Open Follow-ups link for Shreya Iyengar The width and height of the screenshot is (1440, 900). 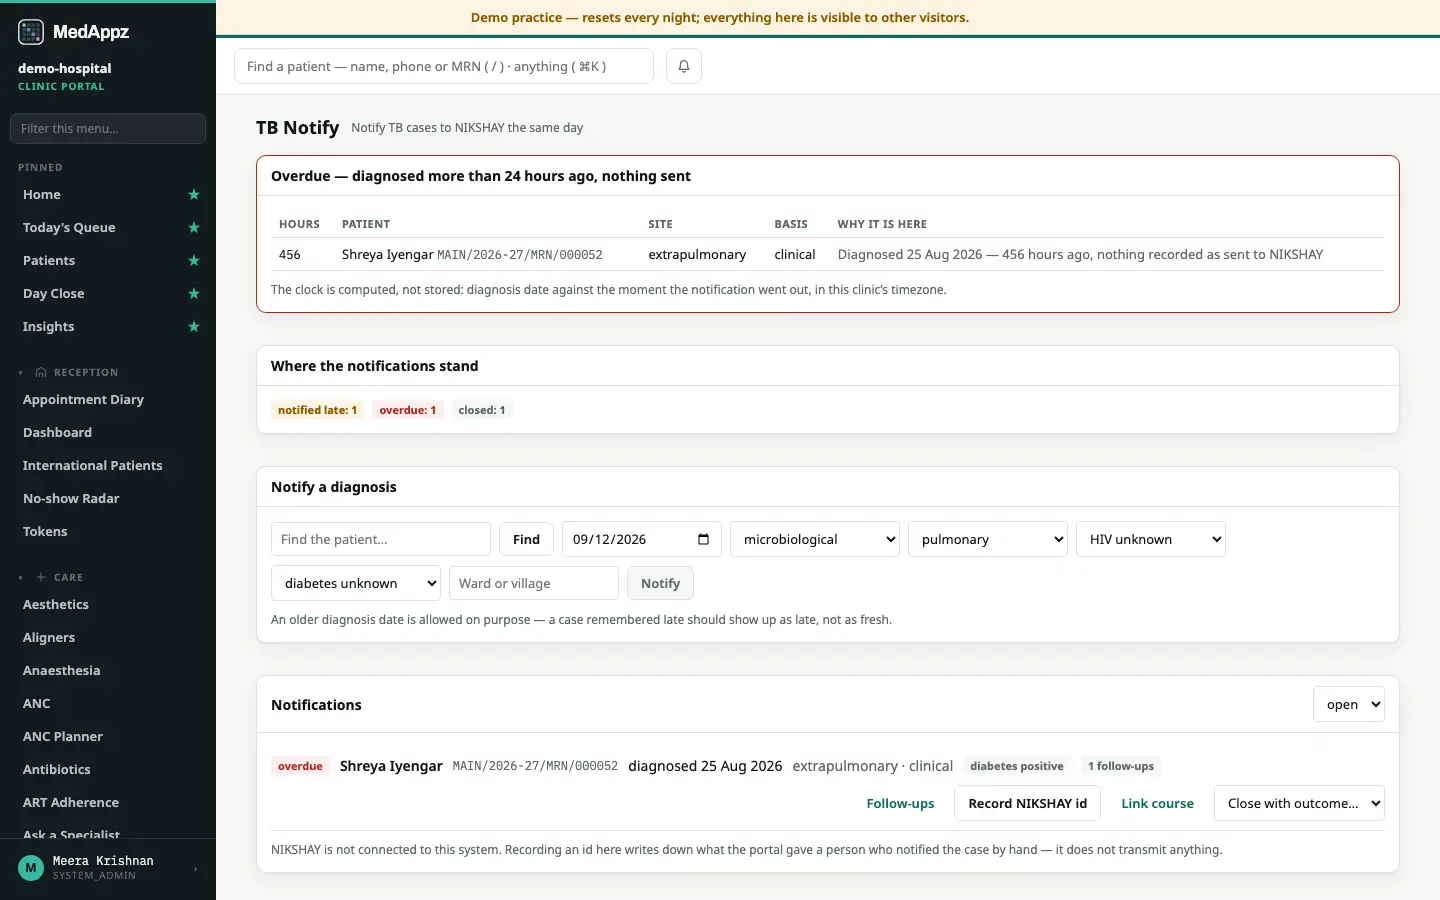point(900,803)
